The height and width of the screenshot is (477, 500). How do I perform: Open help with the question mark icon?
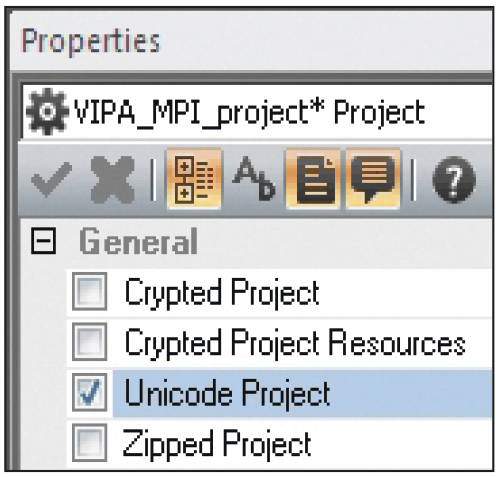pyautogui.click(x=454, y=180)
